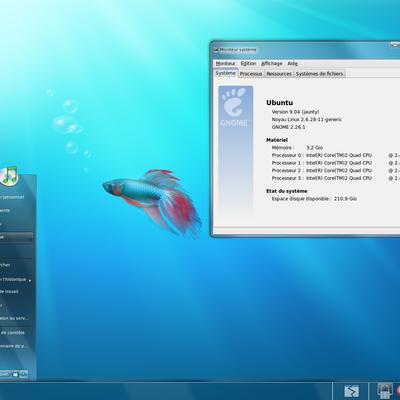400x400 pixels.
Task: Open the Affichage menu
Action: coord(272,63)
